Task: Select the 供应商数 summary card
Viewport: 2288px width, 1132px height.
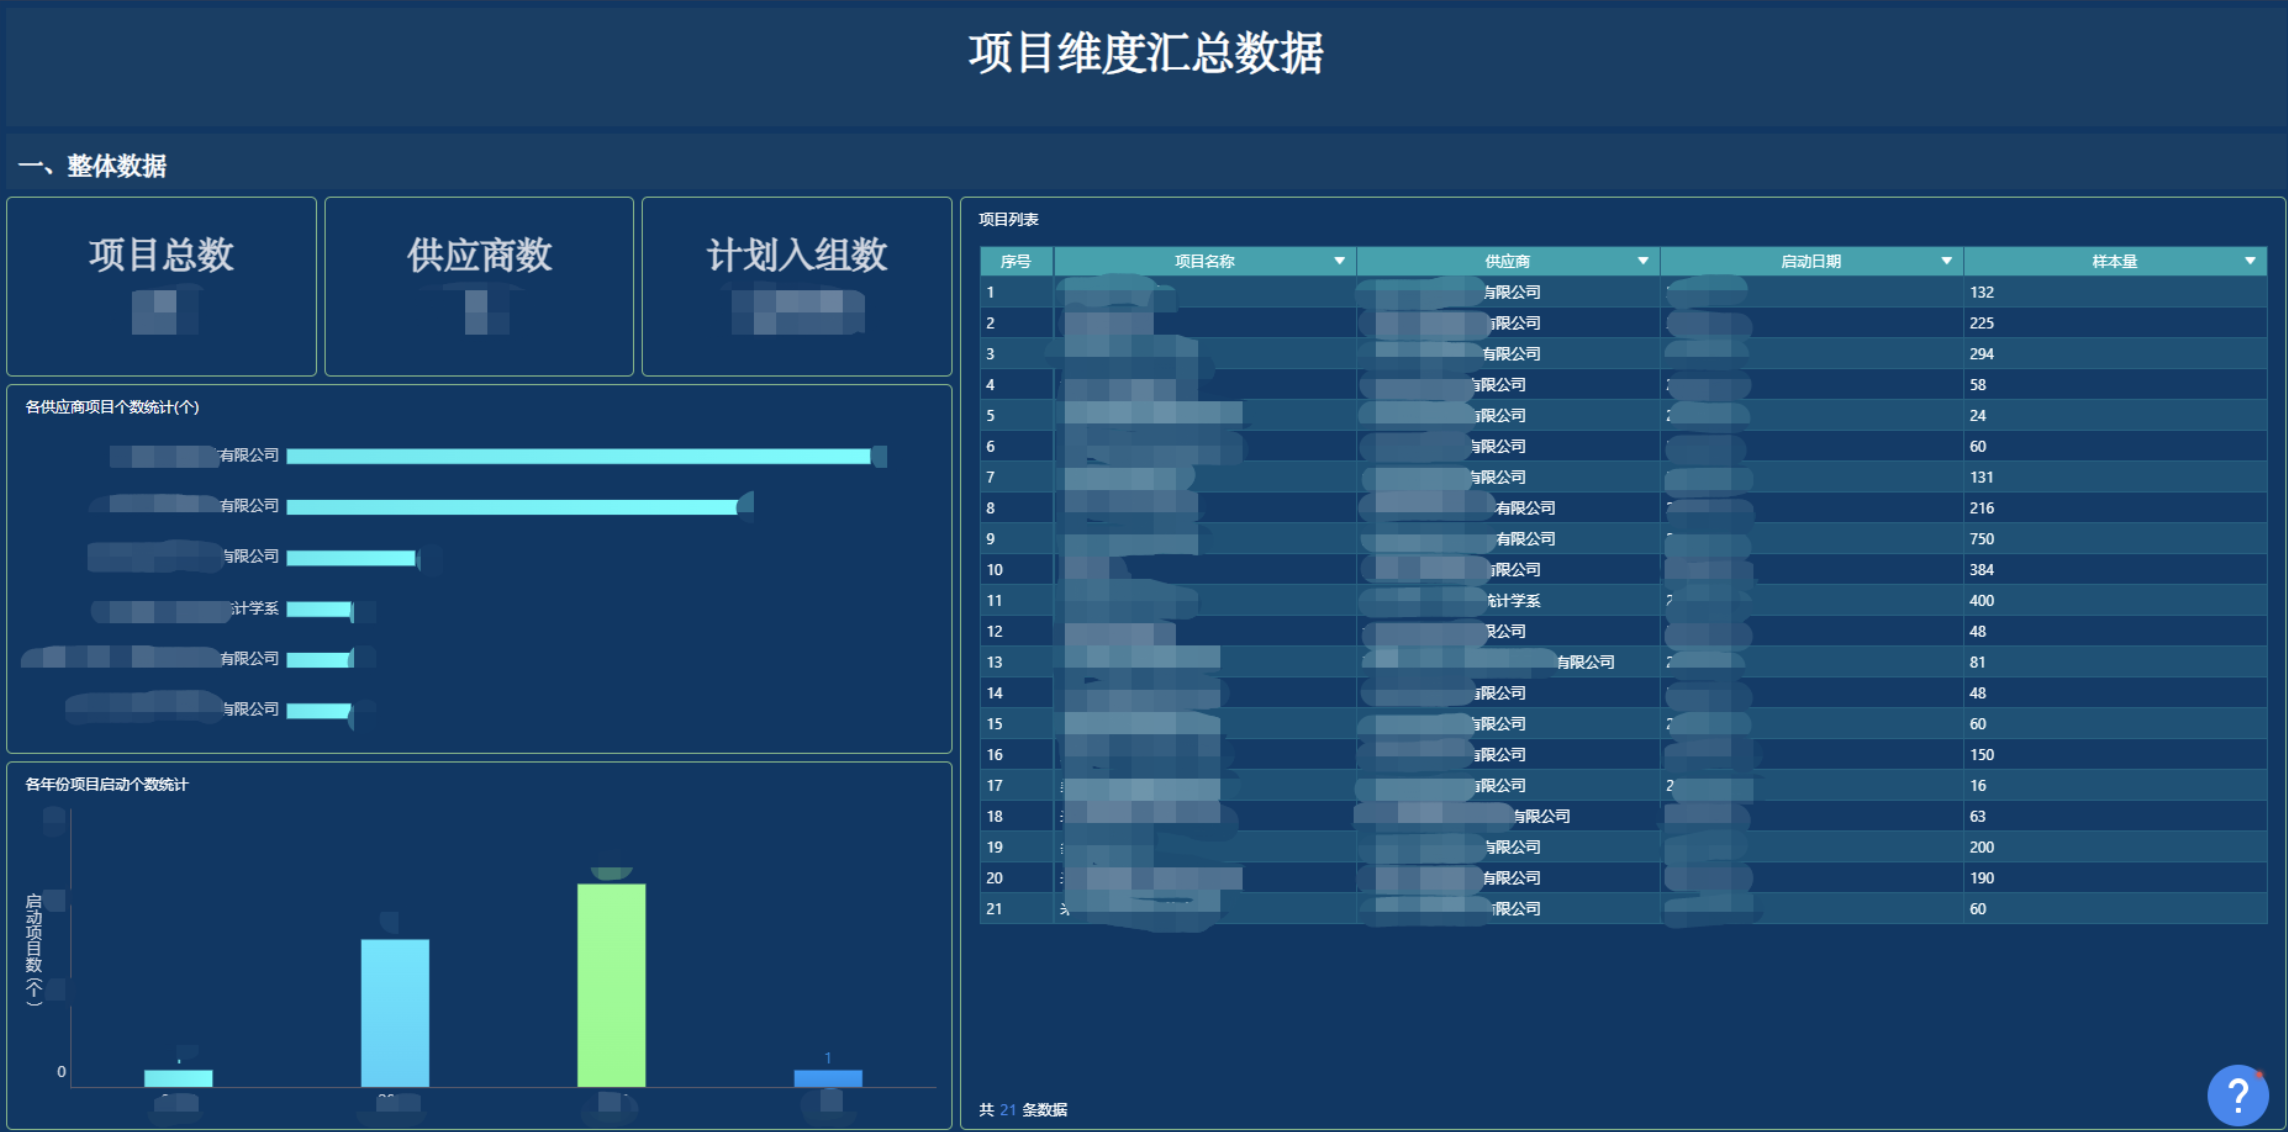Action: 479,285
